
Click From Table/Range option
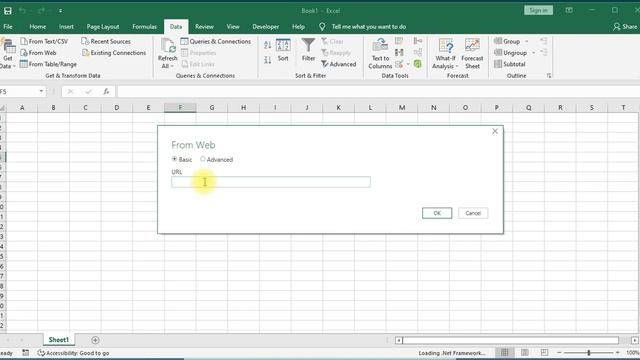point(48,64)
